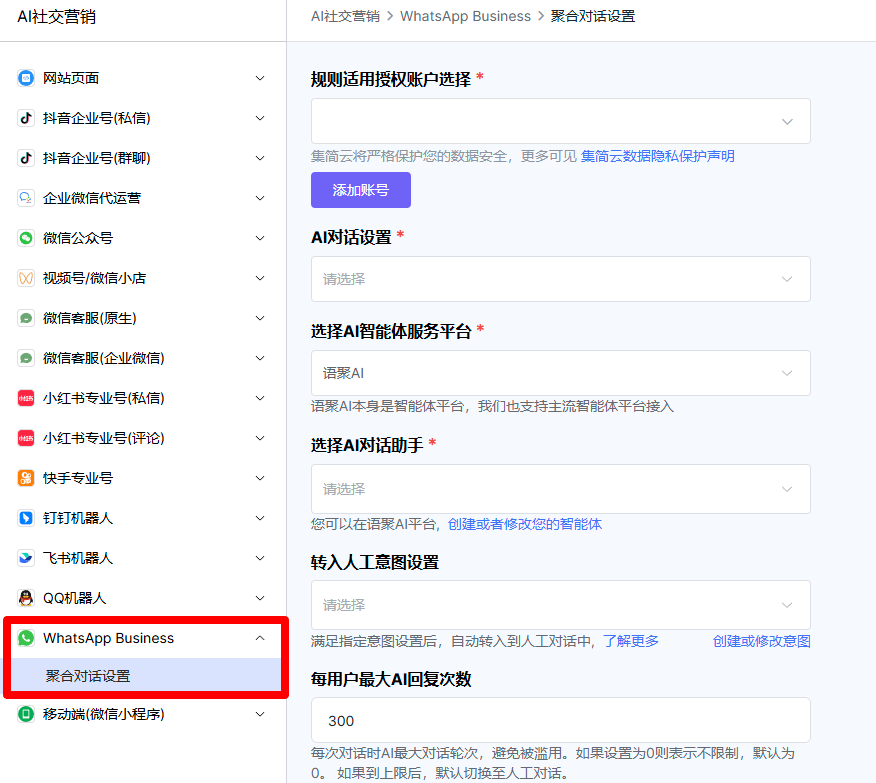Image resolution: width=876 pixels, height=783 pixels.
Task: Open the AI对话设置 dropdown
Action: (x=560, y=279)
